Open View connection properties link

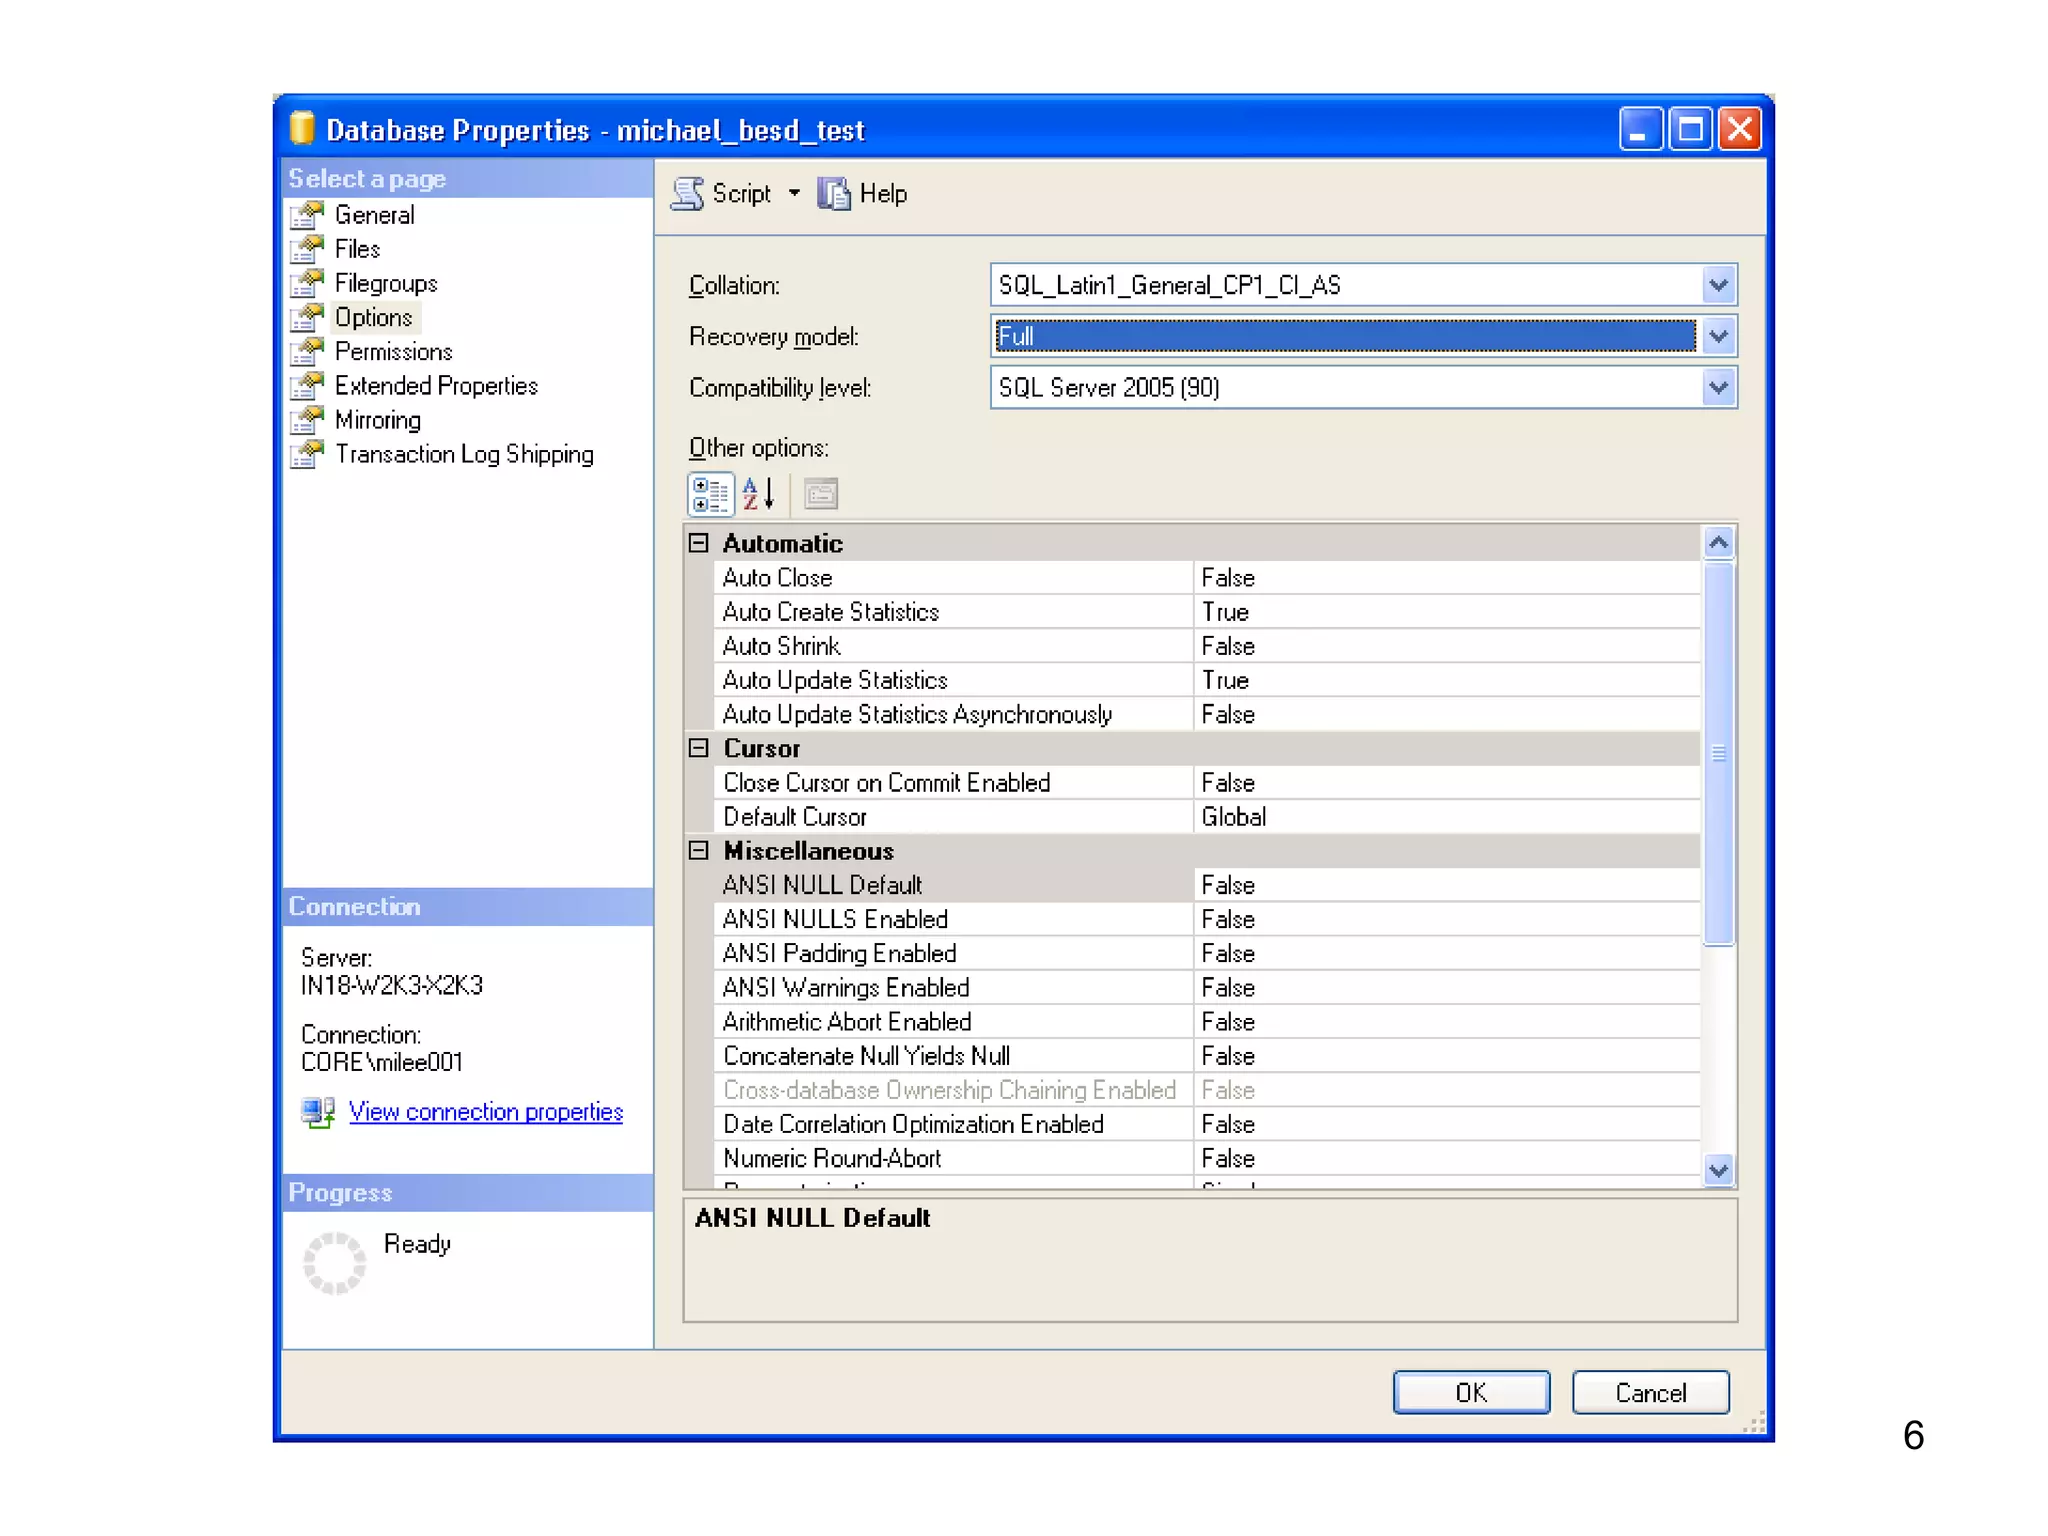pyautogui.click(x=485, y=1112)
